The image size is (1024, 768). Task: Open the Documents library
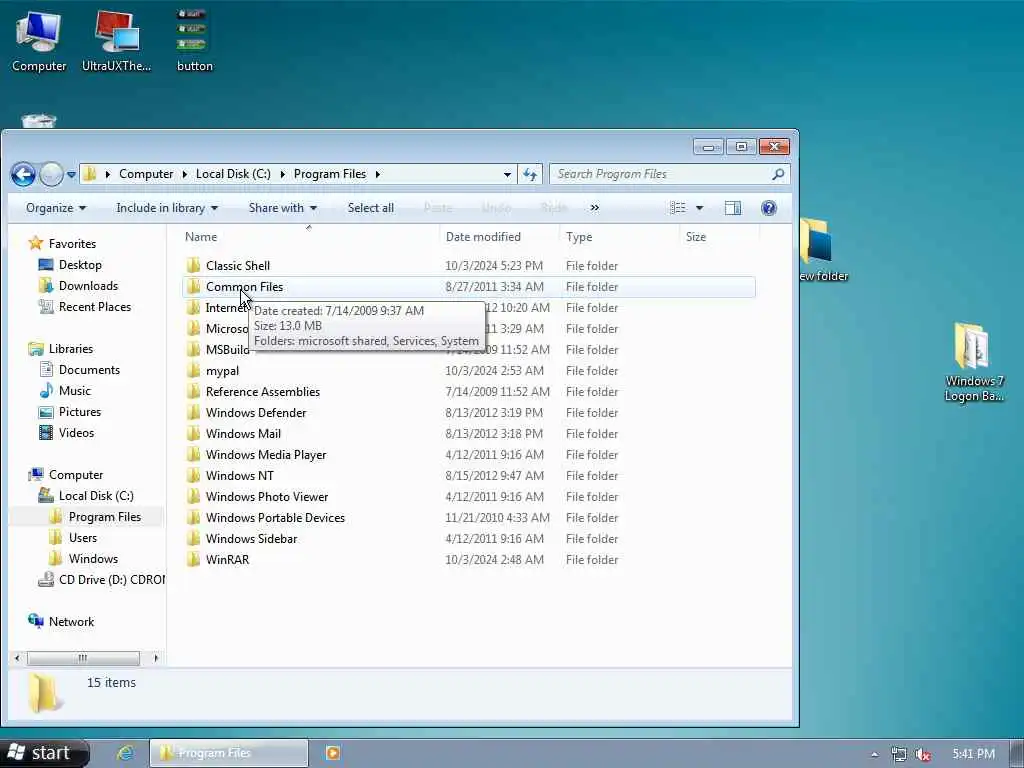(x=89, y=370)
